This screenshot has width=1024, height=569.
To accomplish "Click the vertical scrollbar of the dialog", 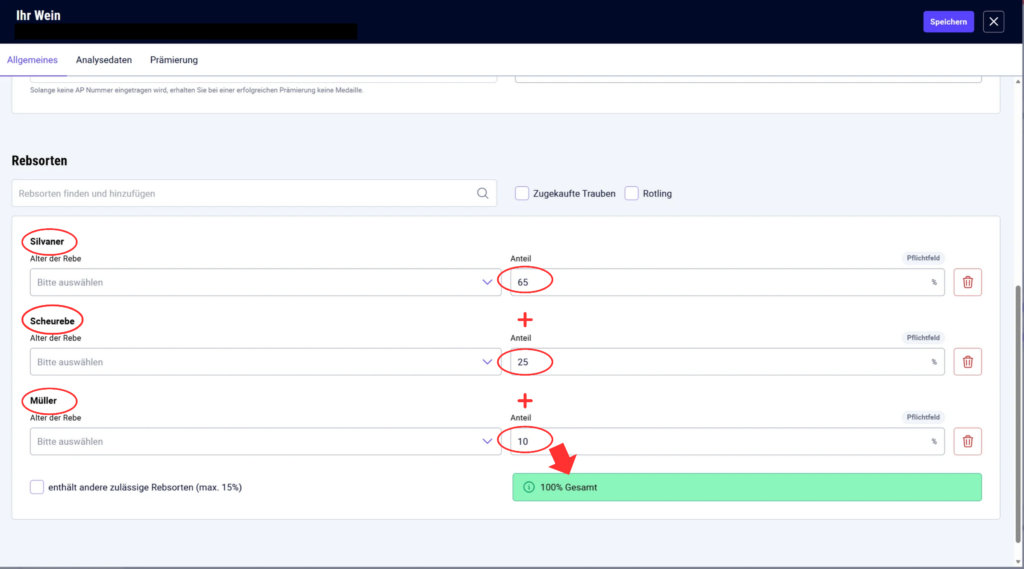I will tap(1017, 413).
